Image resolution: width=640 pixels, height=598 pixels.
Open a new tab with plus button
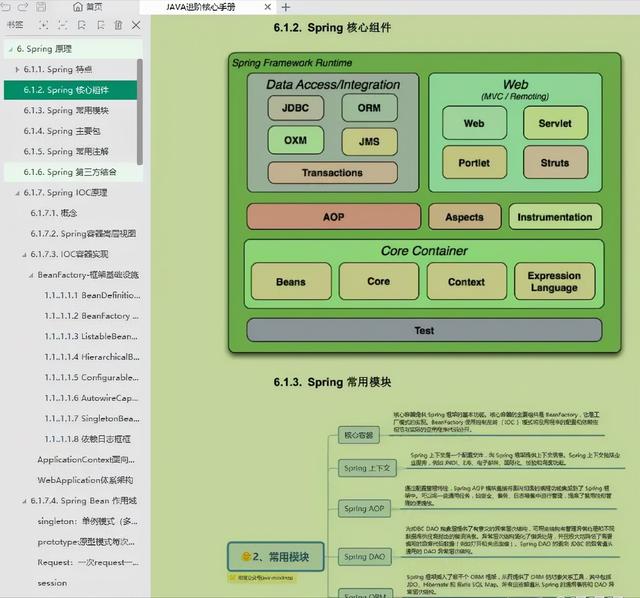pyautogui.click(x=286, y=7)
